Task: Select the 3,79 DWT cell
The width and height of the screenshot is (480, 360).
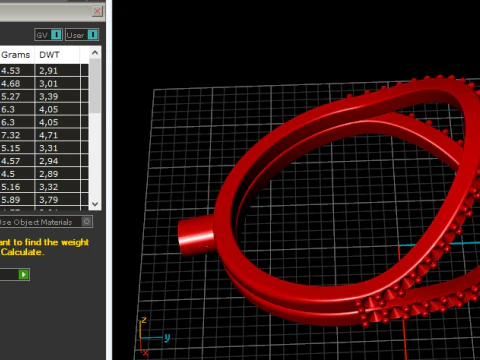Action: click(x=57, y=200)
